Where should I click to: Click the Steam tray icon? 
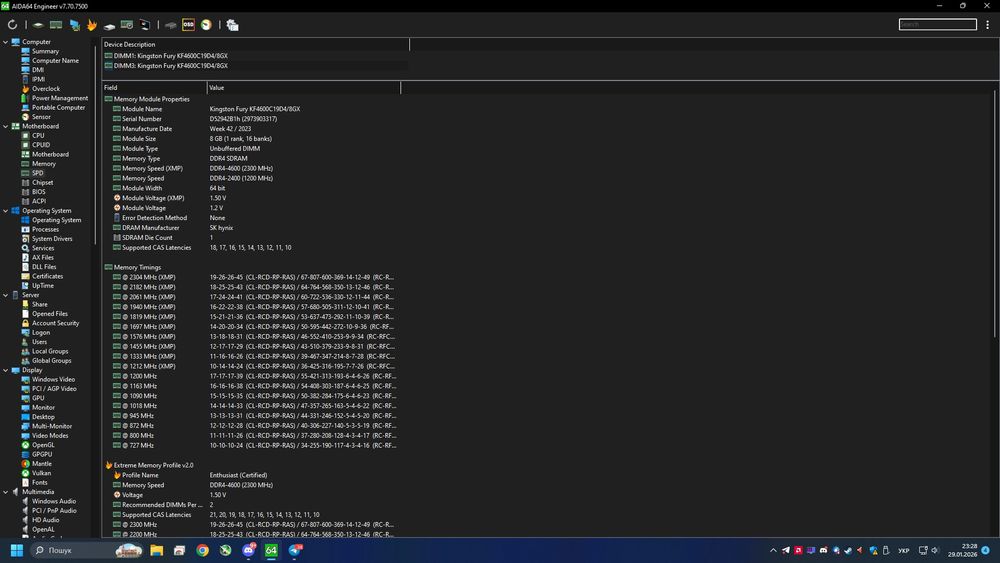click(848, 550)
